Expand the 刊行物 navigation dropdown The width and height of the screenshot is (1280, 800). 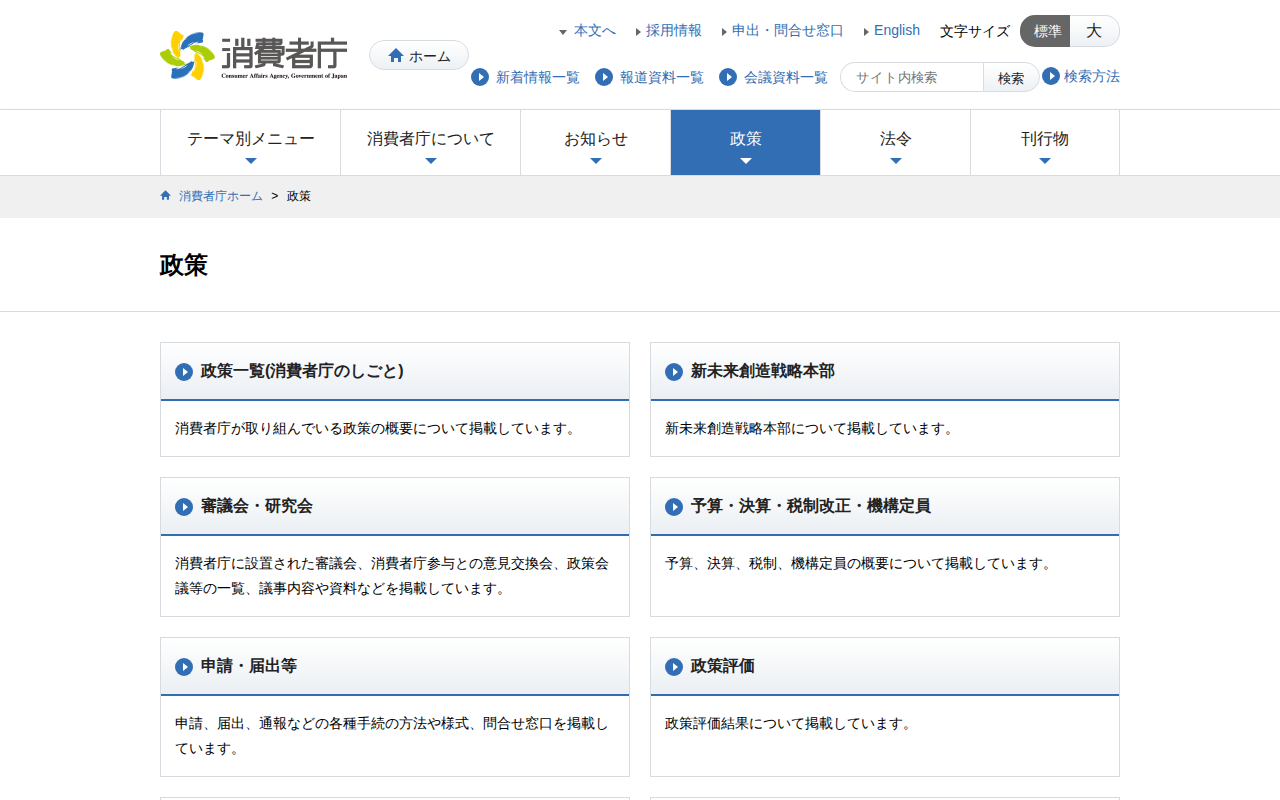[1044, 142]
